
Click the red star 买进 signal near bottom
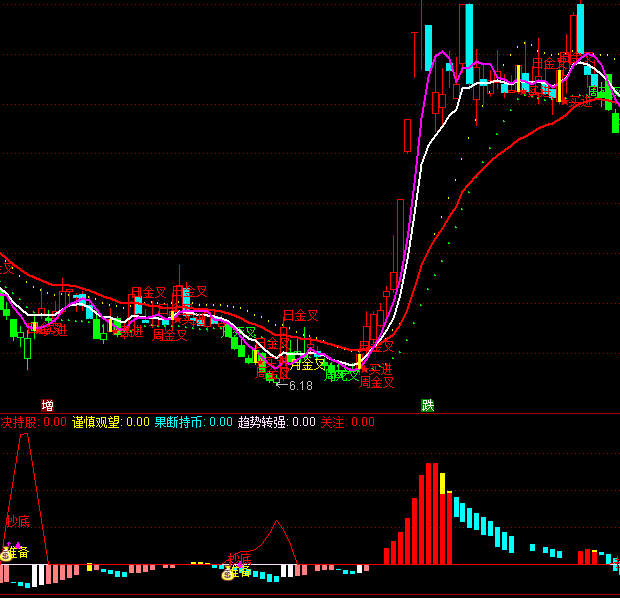click(x=365, y=369)
